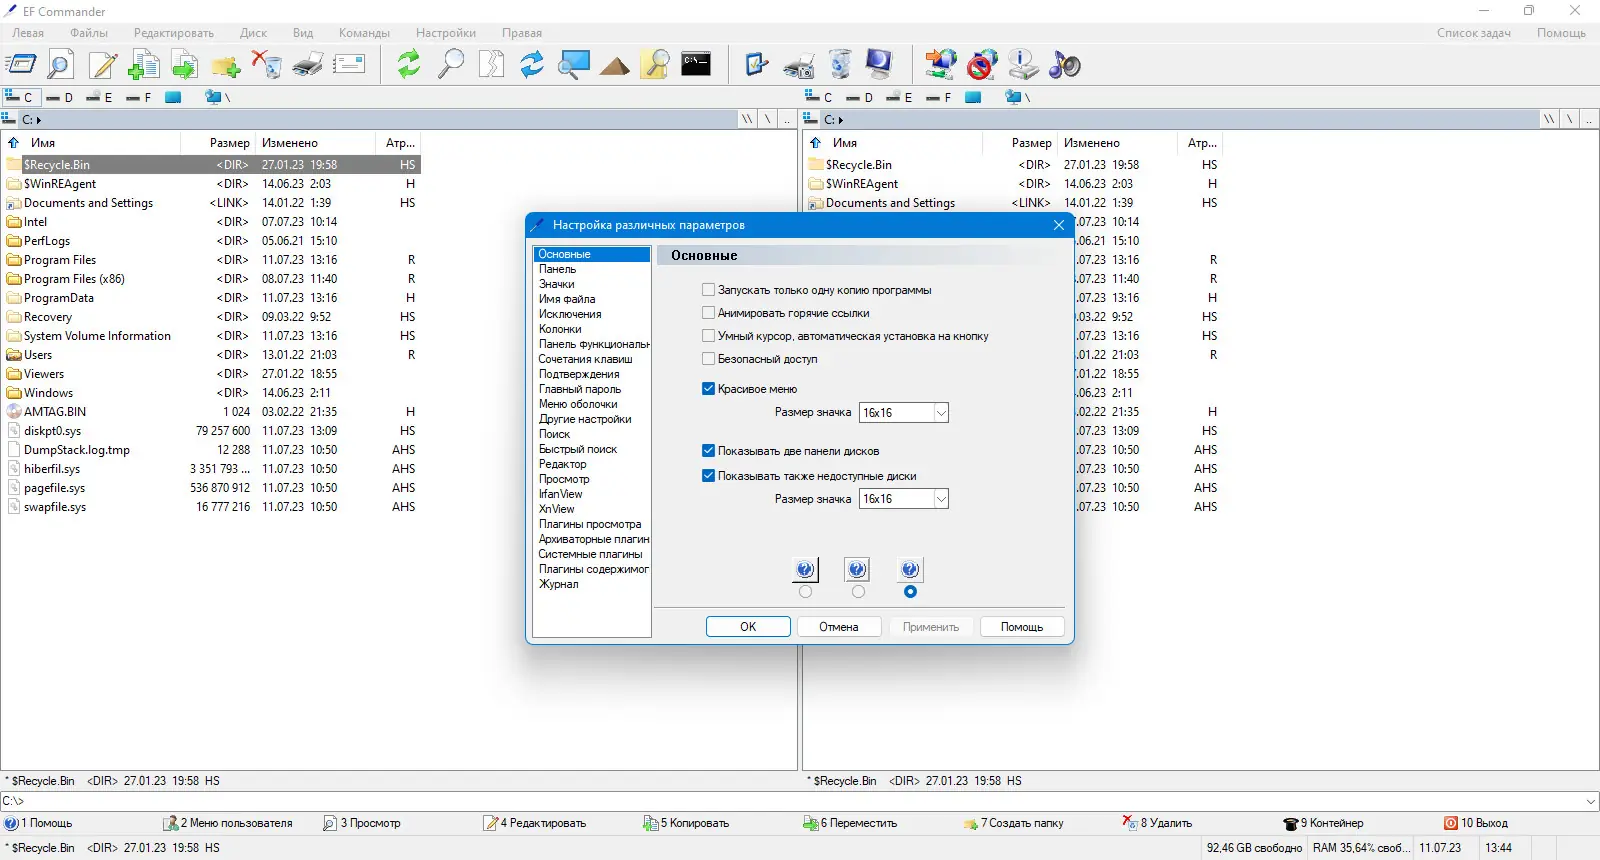Open the Файлы menu
Viewport: 1600px width, 860px height.
89,33
